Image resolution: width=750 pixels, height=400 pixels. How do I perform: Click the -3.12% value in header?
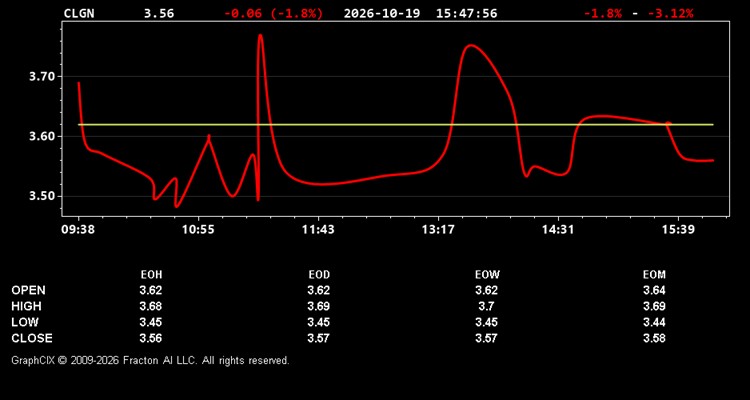point(670,13)
